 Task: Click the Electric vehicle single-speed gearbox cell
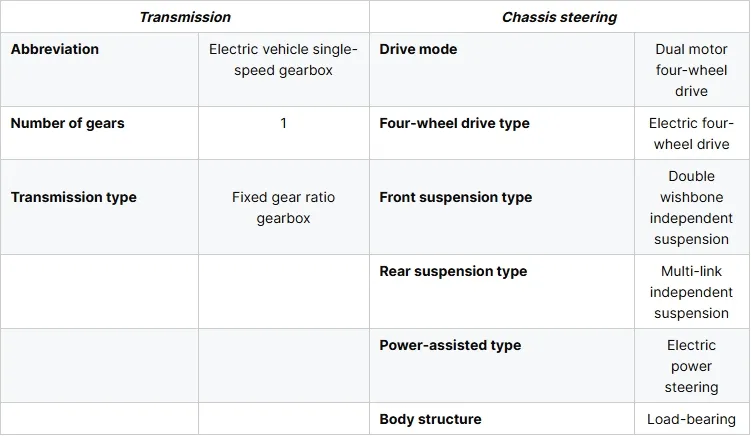tap(284, 69)
